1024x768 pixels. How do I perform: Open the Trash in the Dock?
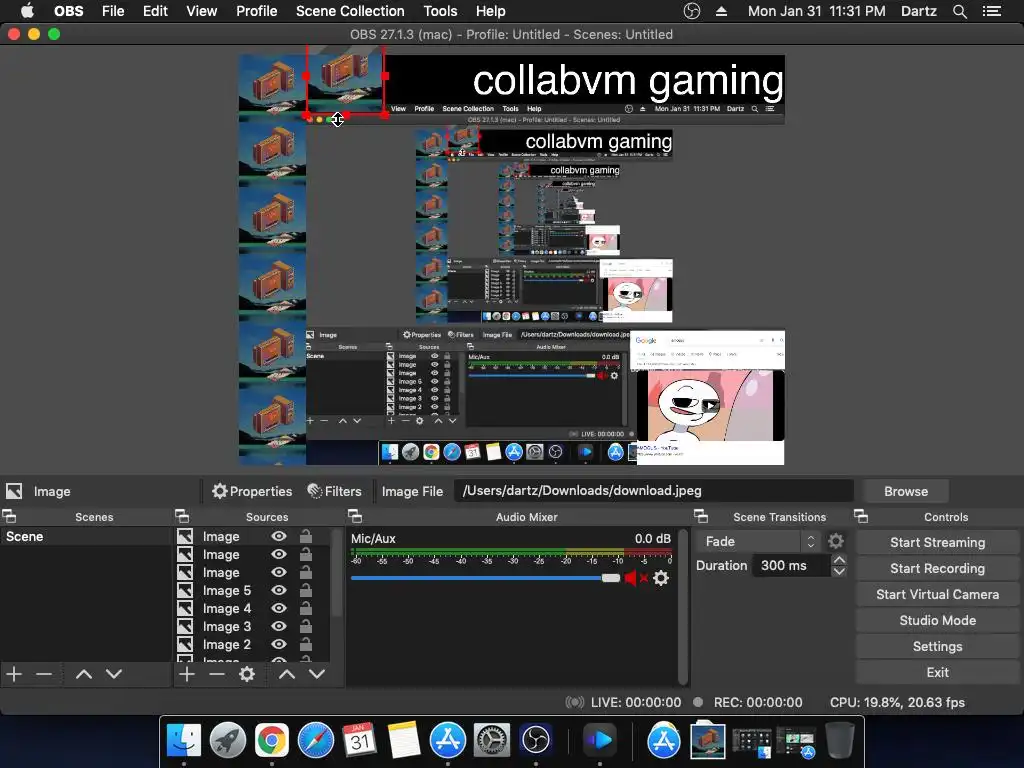coord(840,740)
